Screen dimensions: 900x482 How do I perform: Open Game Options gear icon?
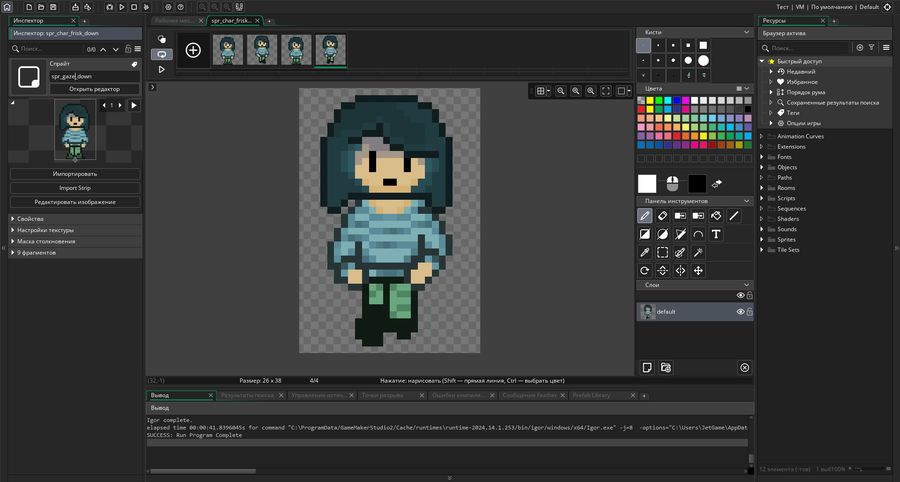(168, 7)
